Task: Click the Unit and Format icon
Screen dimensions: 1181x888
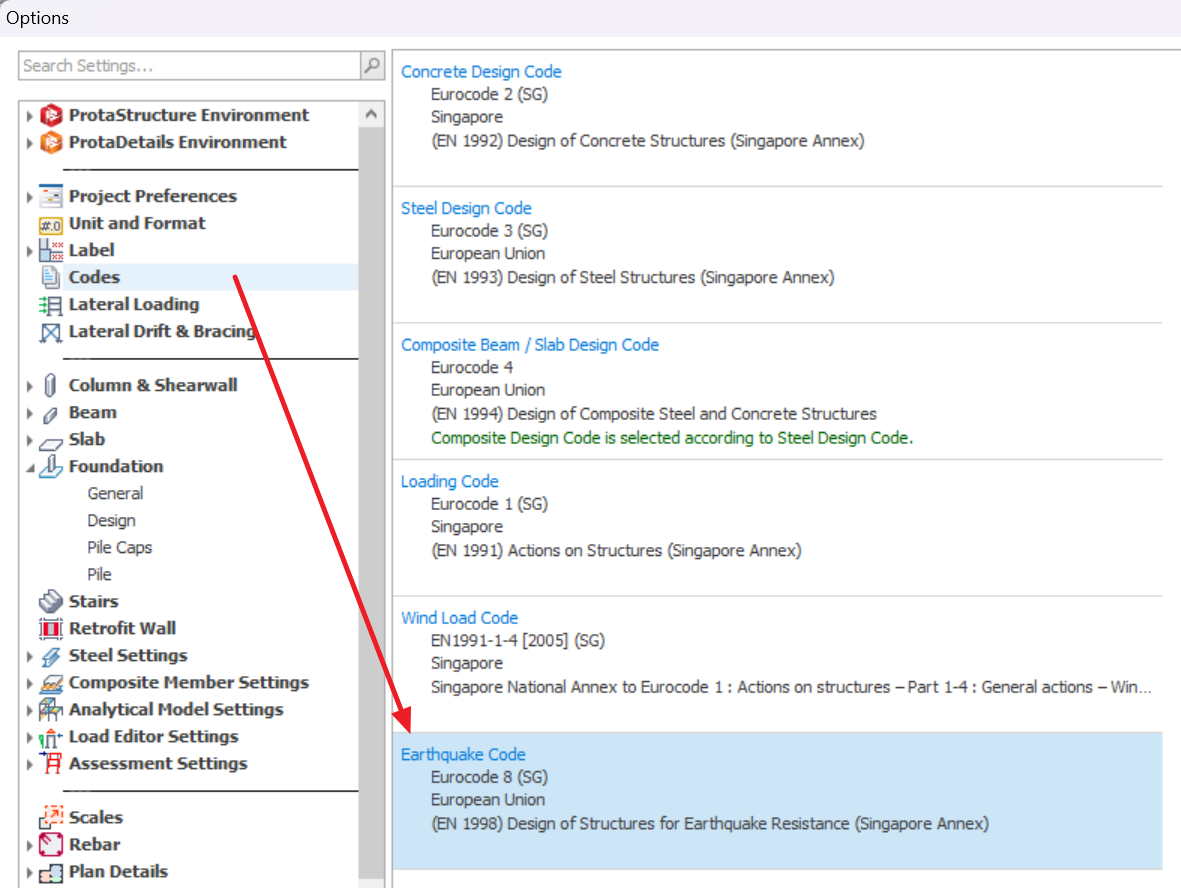Action: [51, 224]
